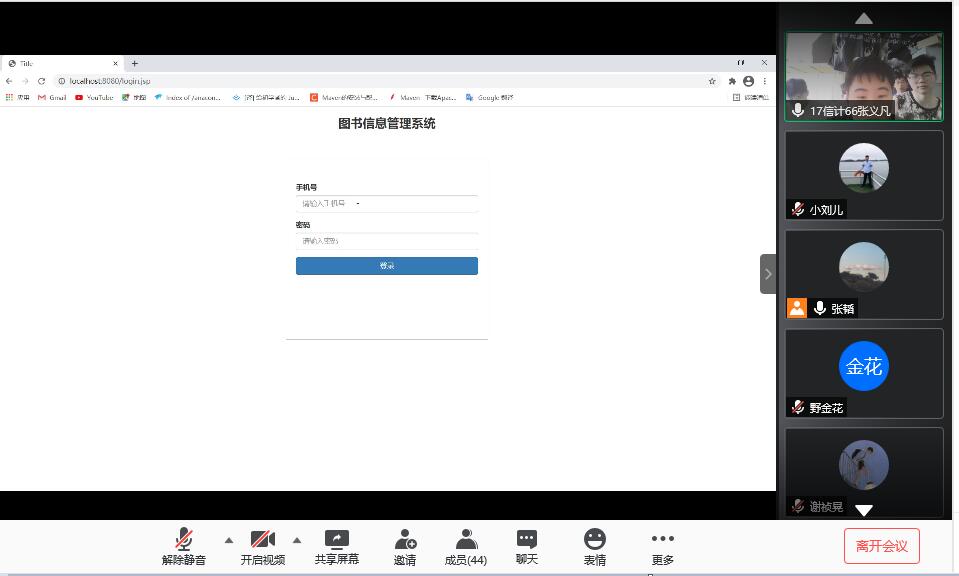Click the Invite (邀请) icon
This screenshot has width=959, height=576.
(405, 547)
